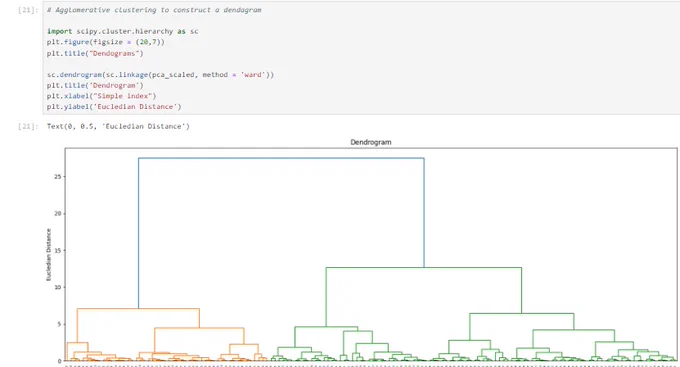Select the input cell prompt [21]
The height and width of the screenshot is (367, 680).
tap(28, 10)
